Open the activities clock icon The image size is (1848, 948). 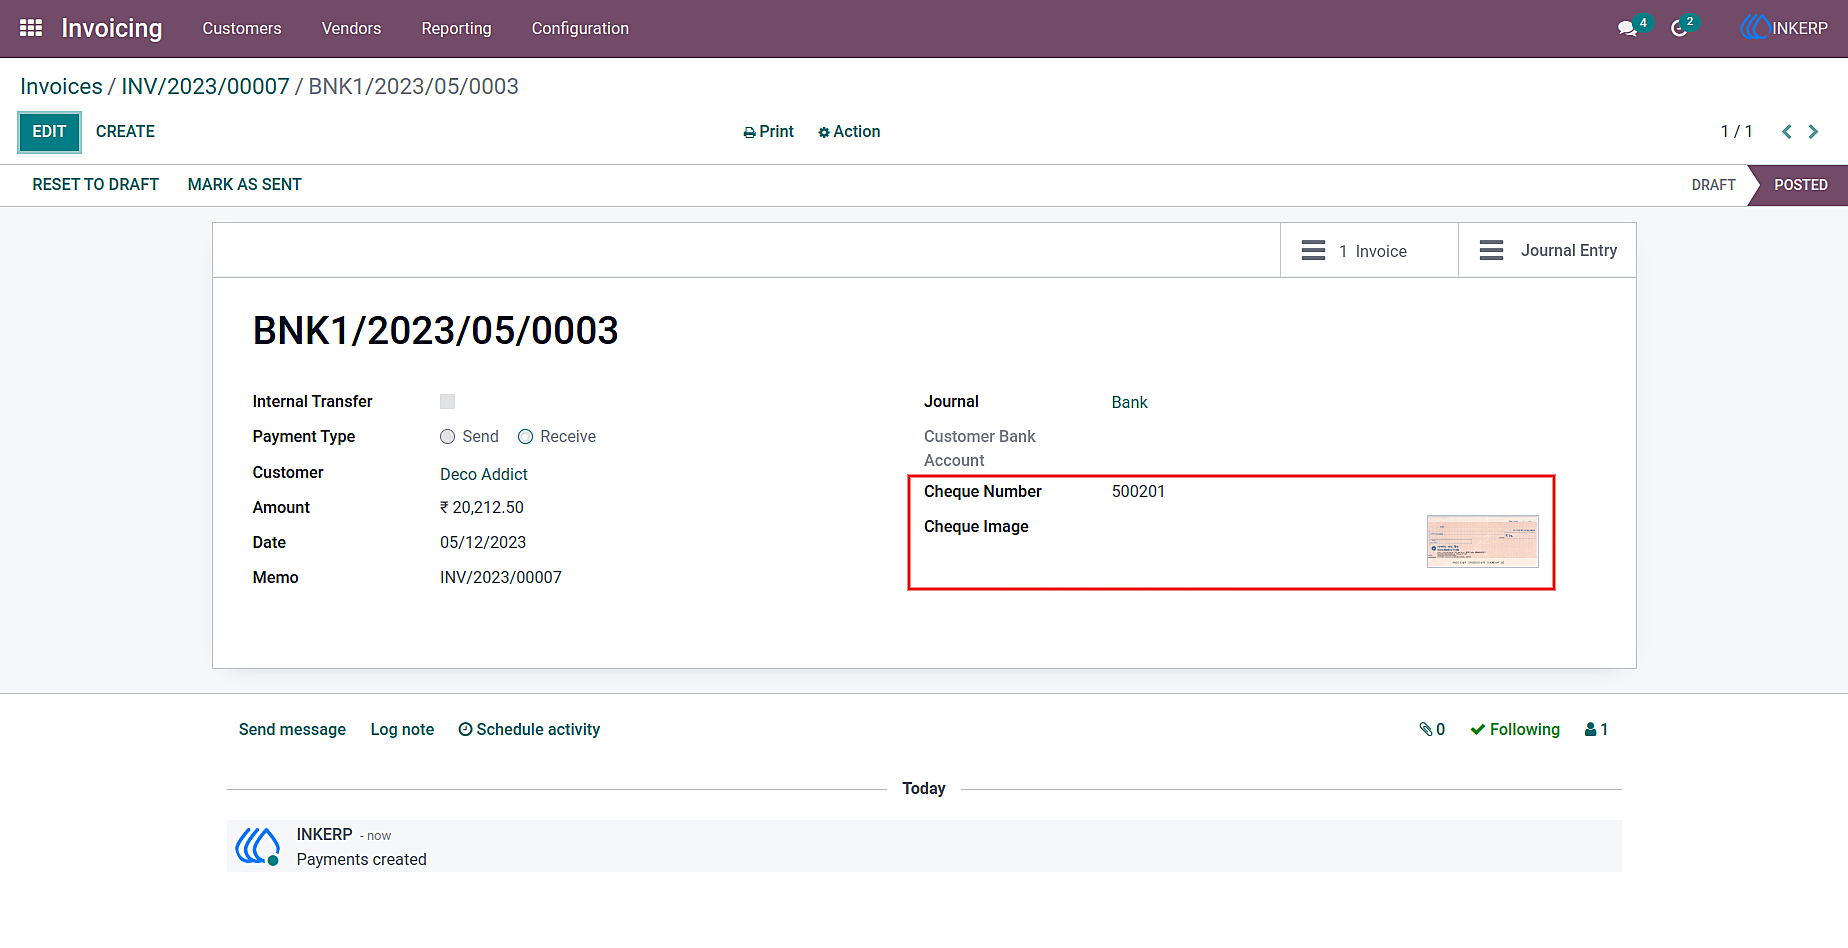coord(1679,28)
